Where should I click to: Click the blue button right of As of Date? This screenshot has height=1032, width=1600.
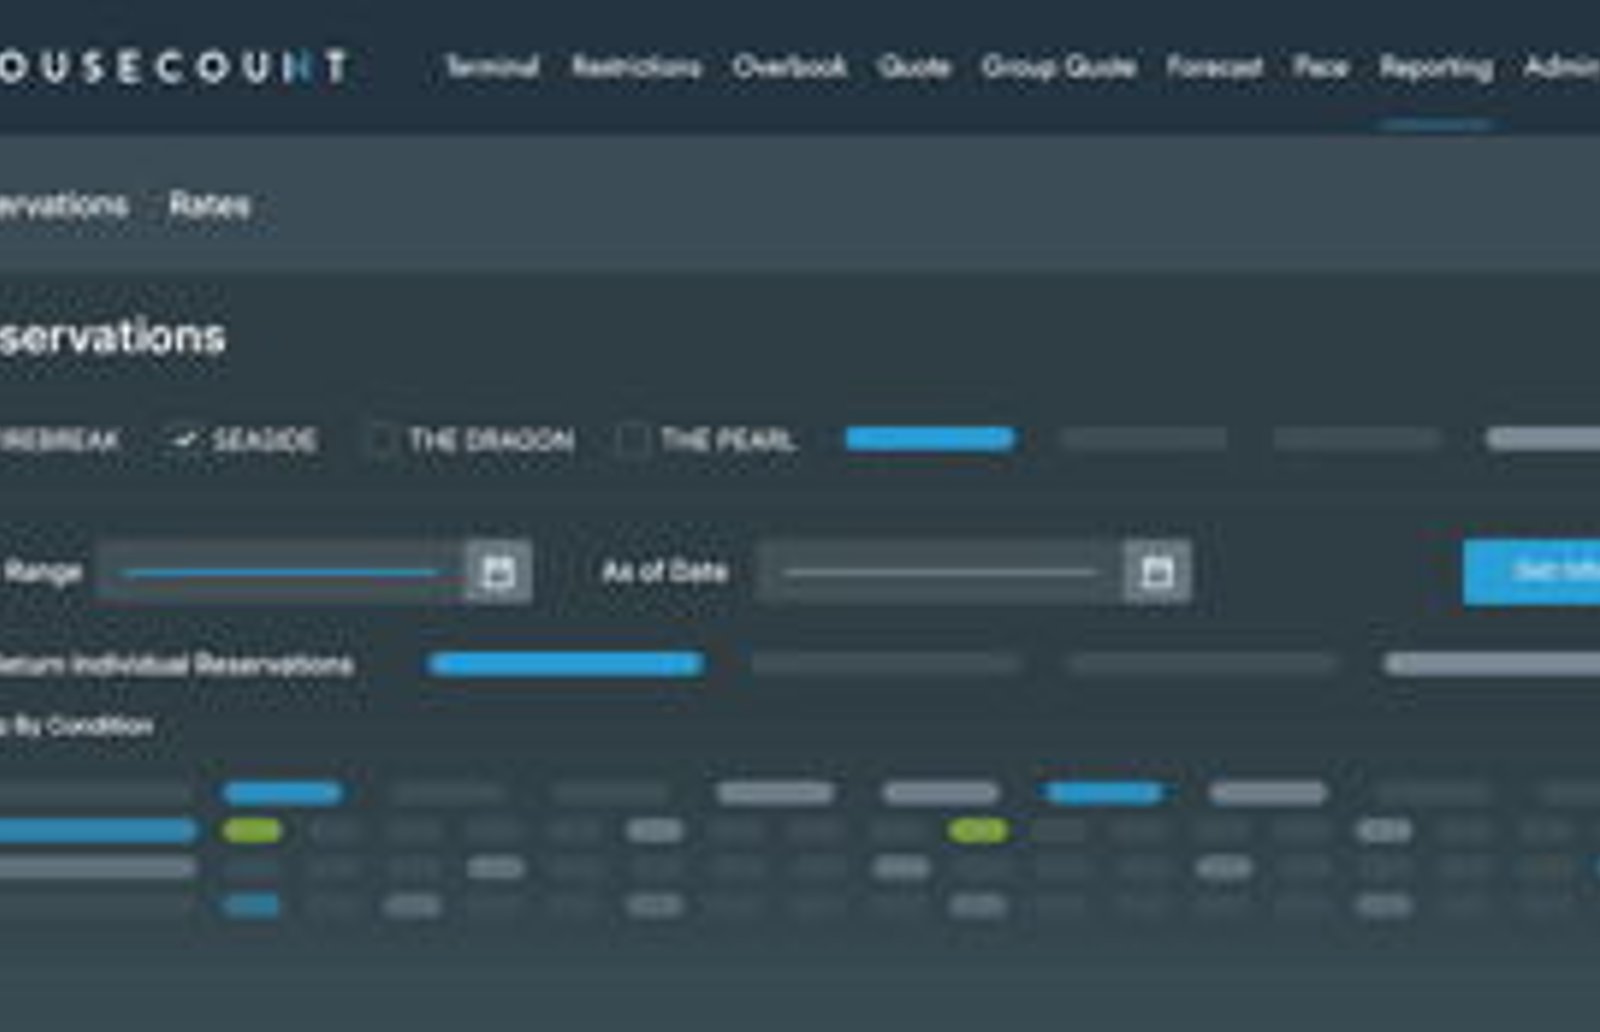[1531, 572]
